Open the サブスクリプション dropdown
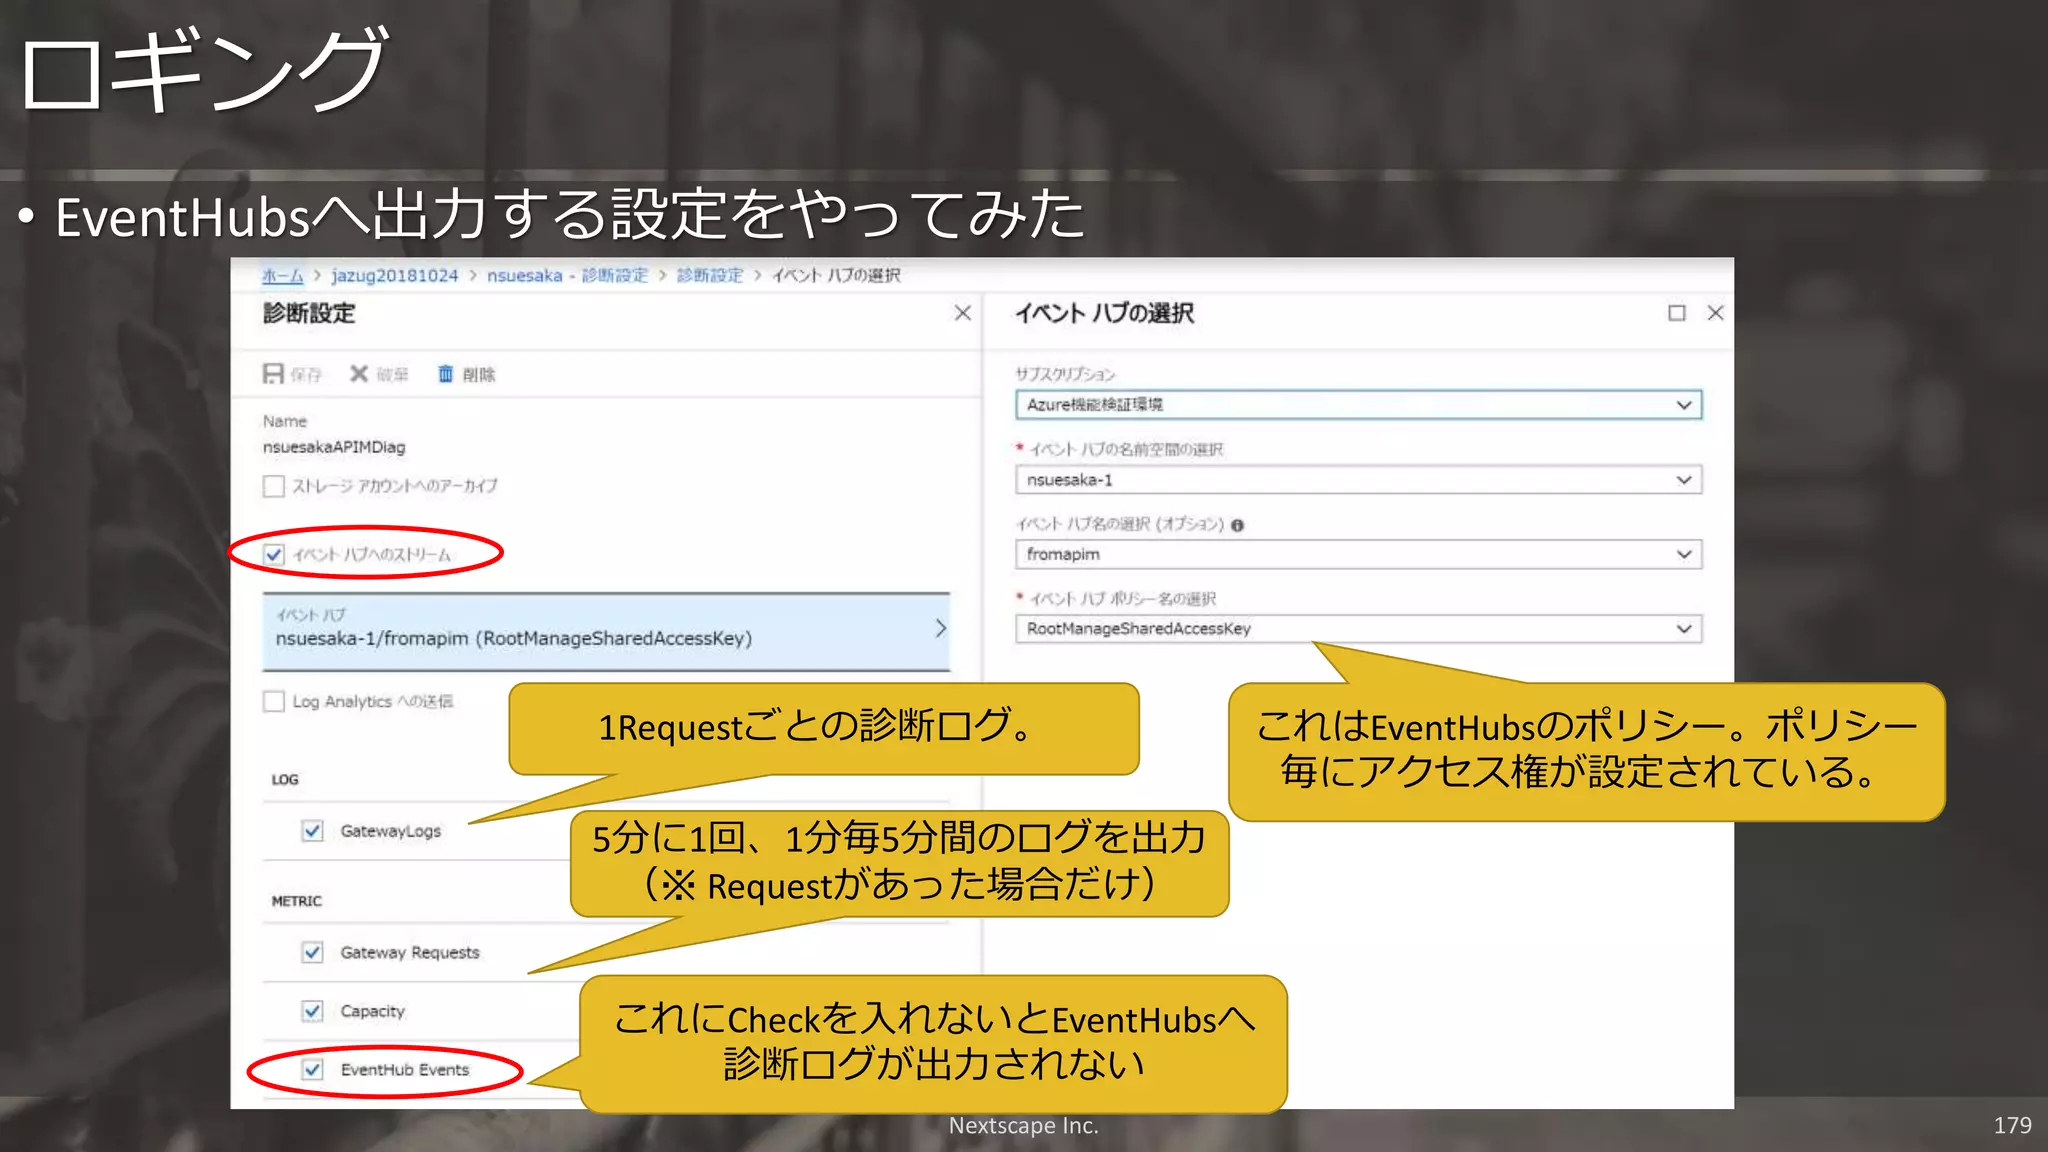The height and width of the screenshot is (1152, 2048). pyautogui.click(x=1359, y=405)
